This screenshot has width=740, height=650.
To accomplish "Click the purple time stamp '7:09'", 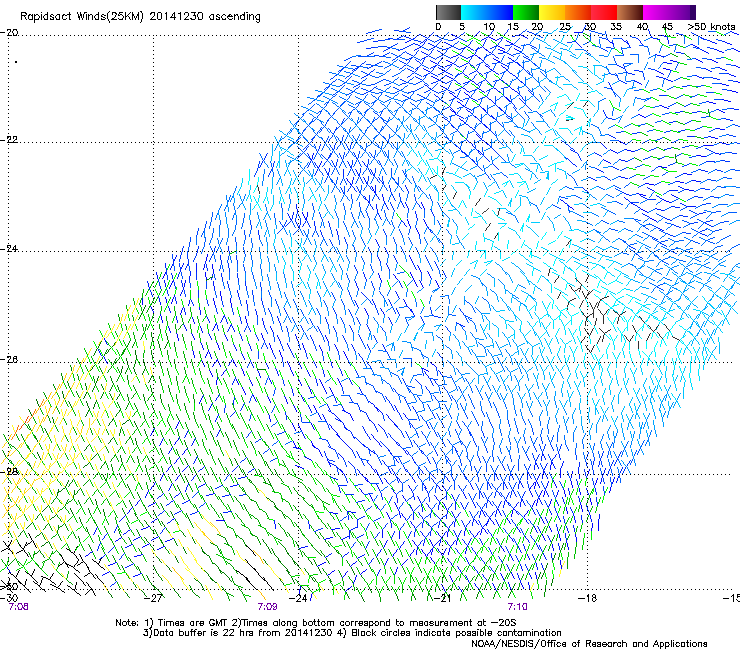I will pyautogui.click(x=267, y=607).
